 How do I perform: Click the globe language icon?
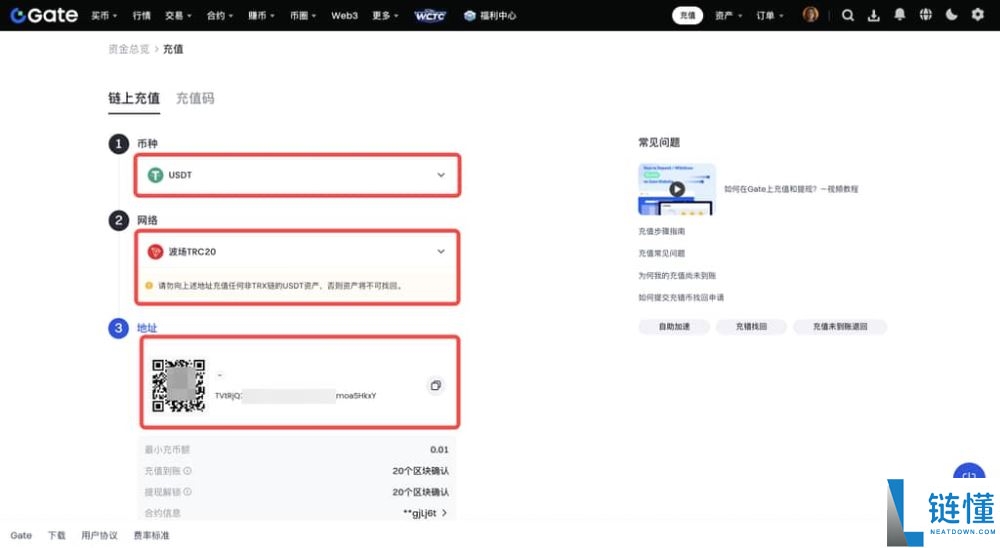(x=925, y=15)
